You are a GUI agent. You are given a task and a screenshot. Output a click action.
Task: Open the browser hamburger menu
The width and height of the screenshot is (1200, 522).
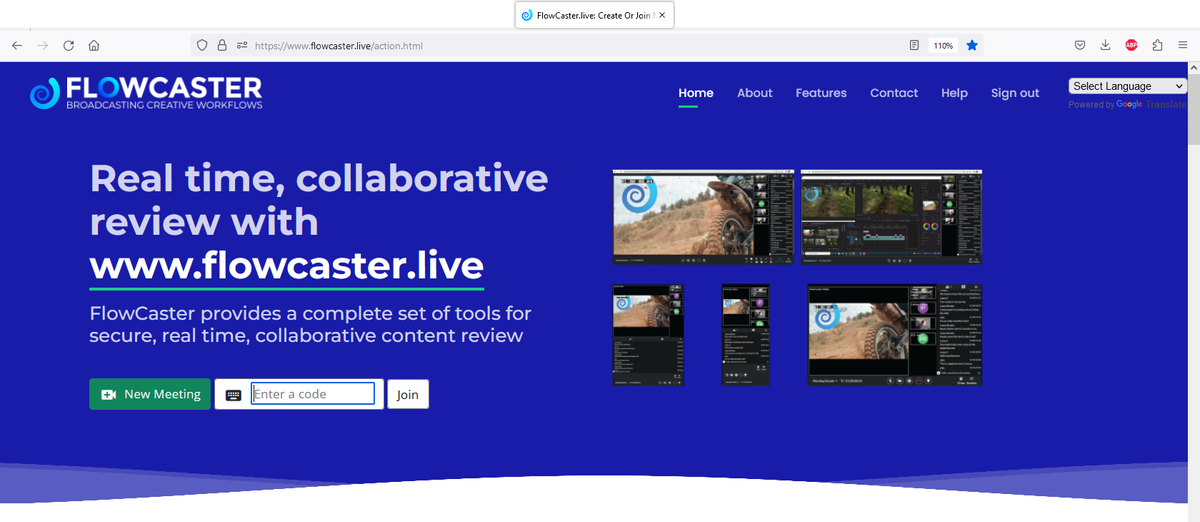(x=1182, y=45)
